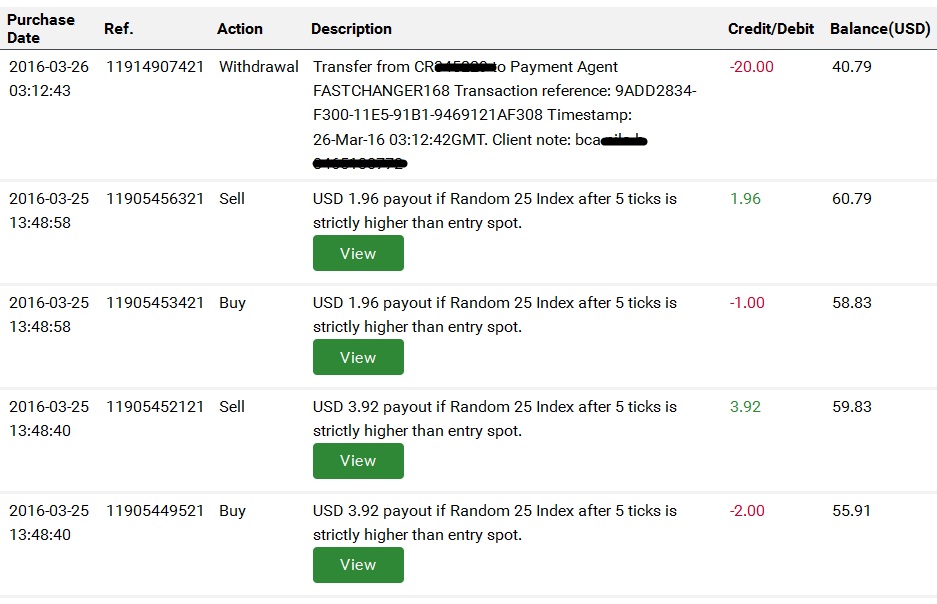Click the Ref. column header

(x=118, y=29)
